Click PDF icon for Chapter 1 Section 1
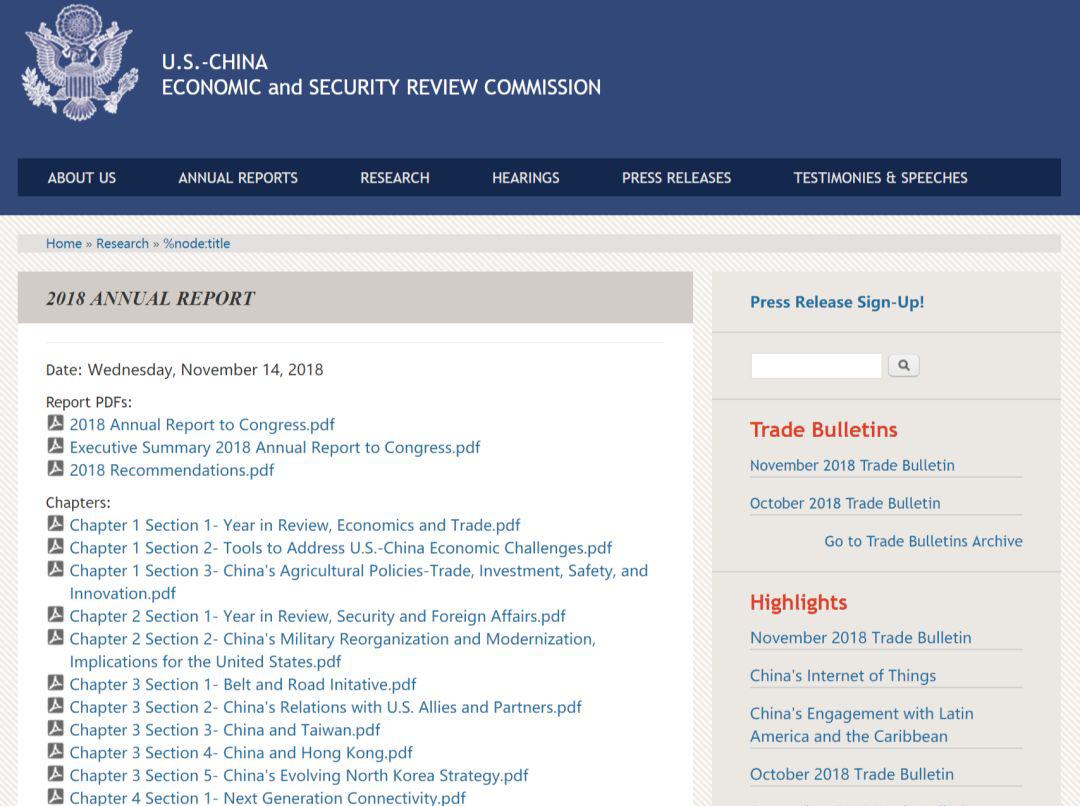The image size is (1080, 806). tap(56, 524)
